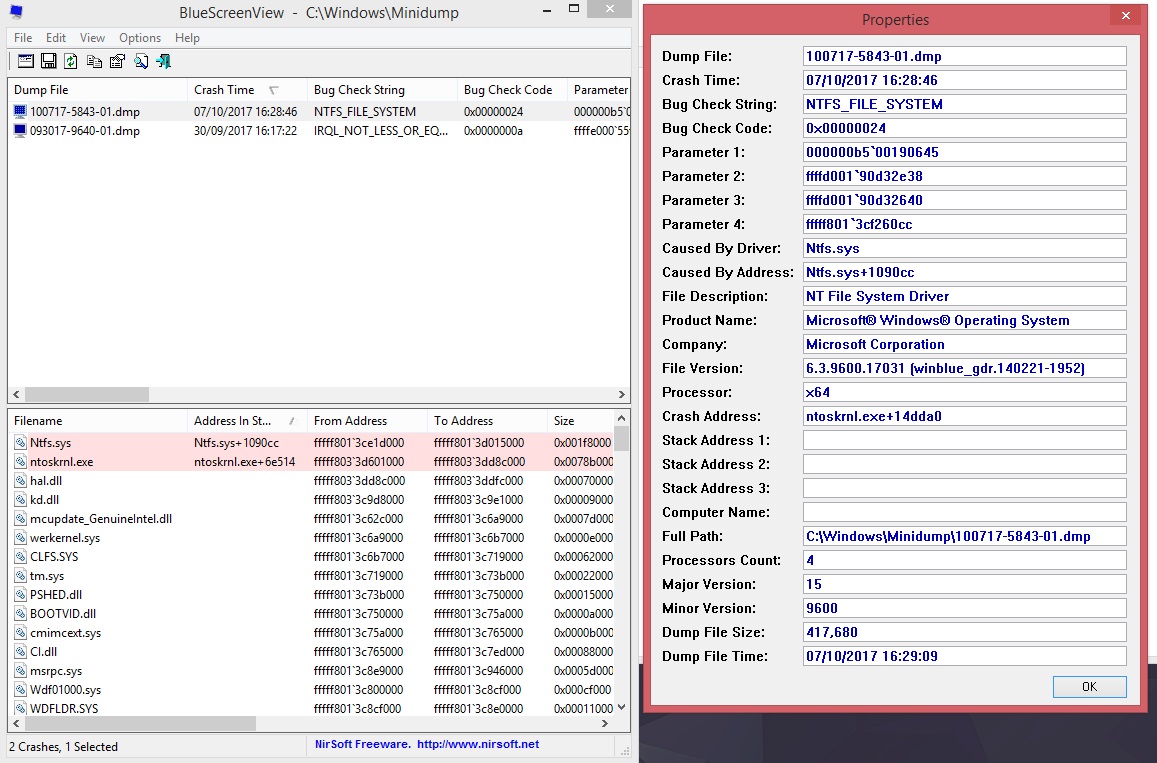Click the icon beside 100717-5843-01.dmp
The width and height of the screenshot is (1157, 763).
20,111
